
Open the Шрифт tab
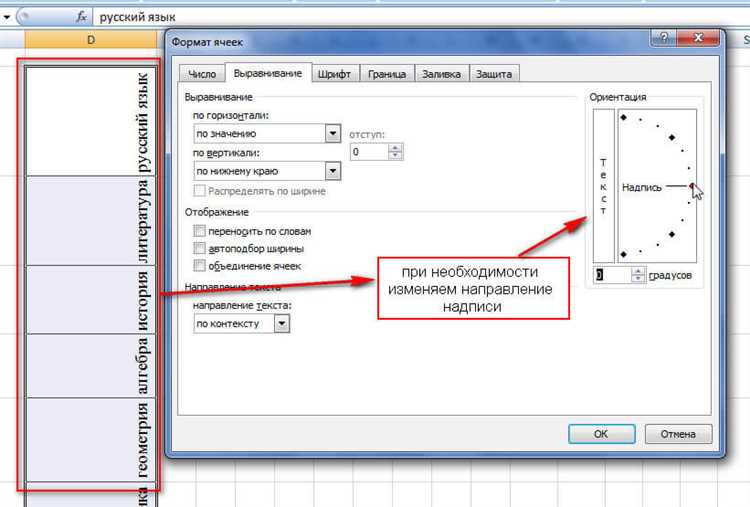334,74
